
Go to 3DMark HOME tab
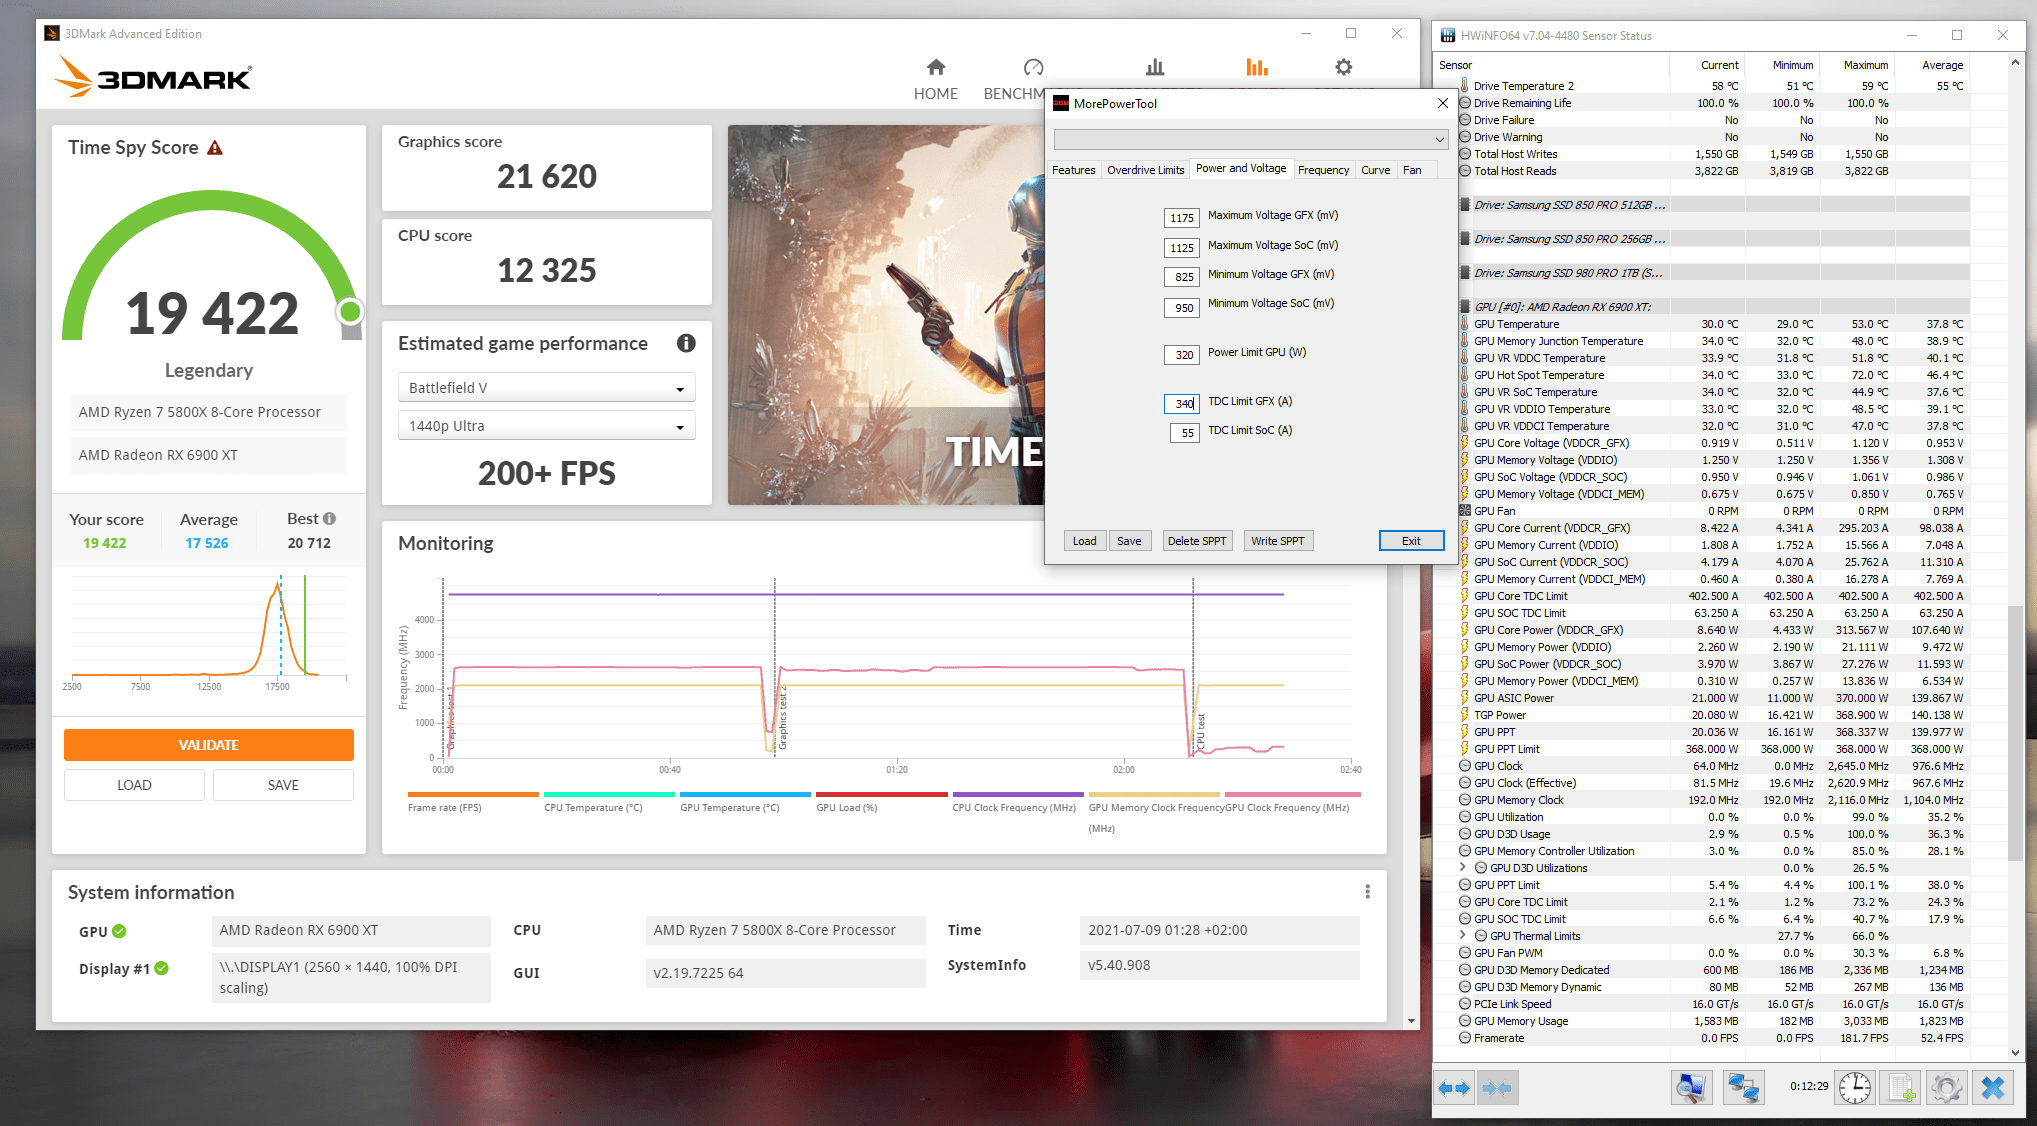[935, 79]
